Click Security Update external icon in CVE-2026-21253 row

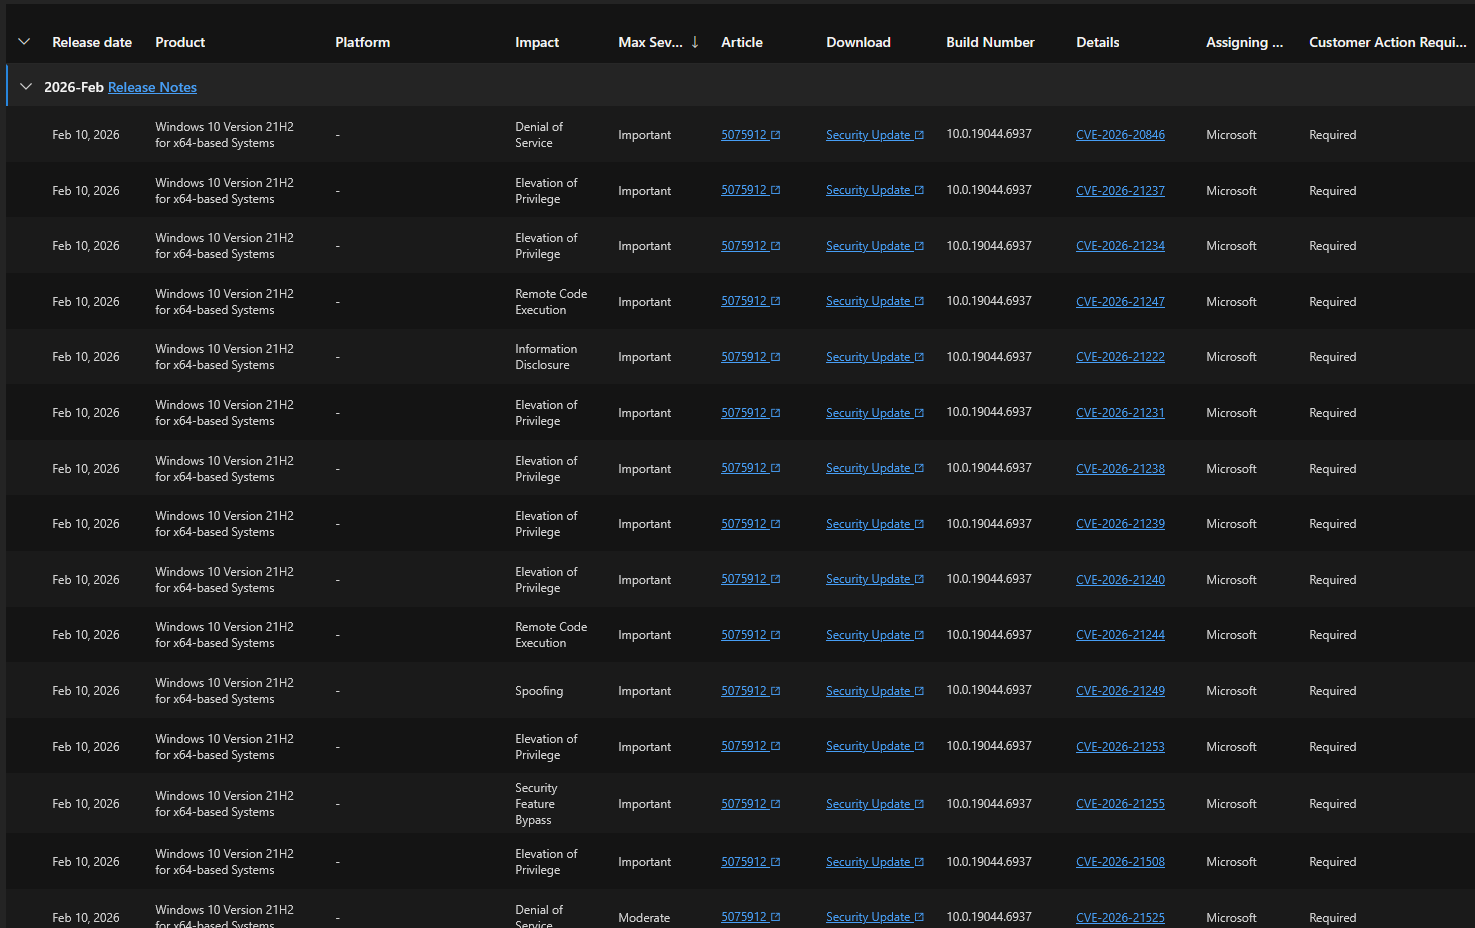pos(920,746)
